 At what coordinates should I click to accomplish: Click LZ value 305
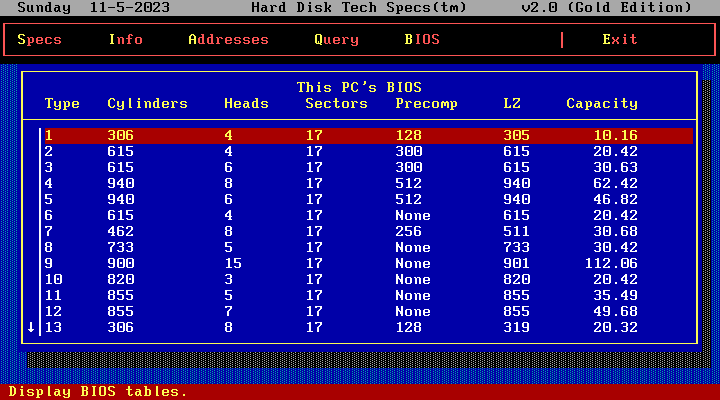516,135
